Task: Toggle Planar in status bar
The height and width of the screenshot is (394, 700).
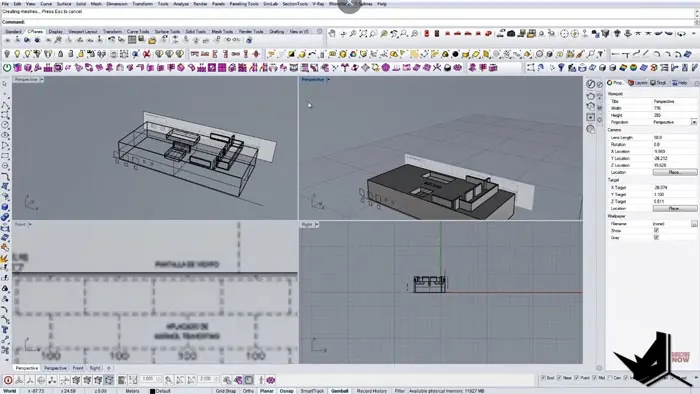Action: coord(267,391)
